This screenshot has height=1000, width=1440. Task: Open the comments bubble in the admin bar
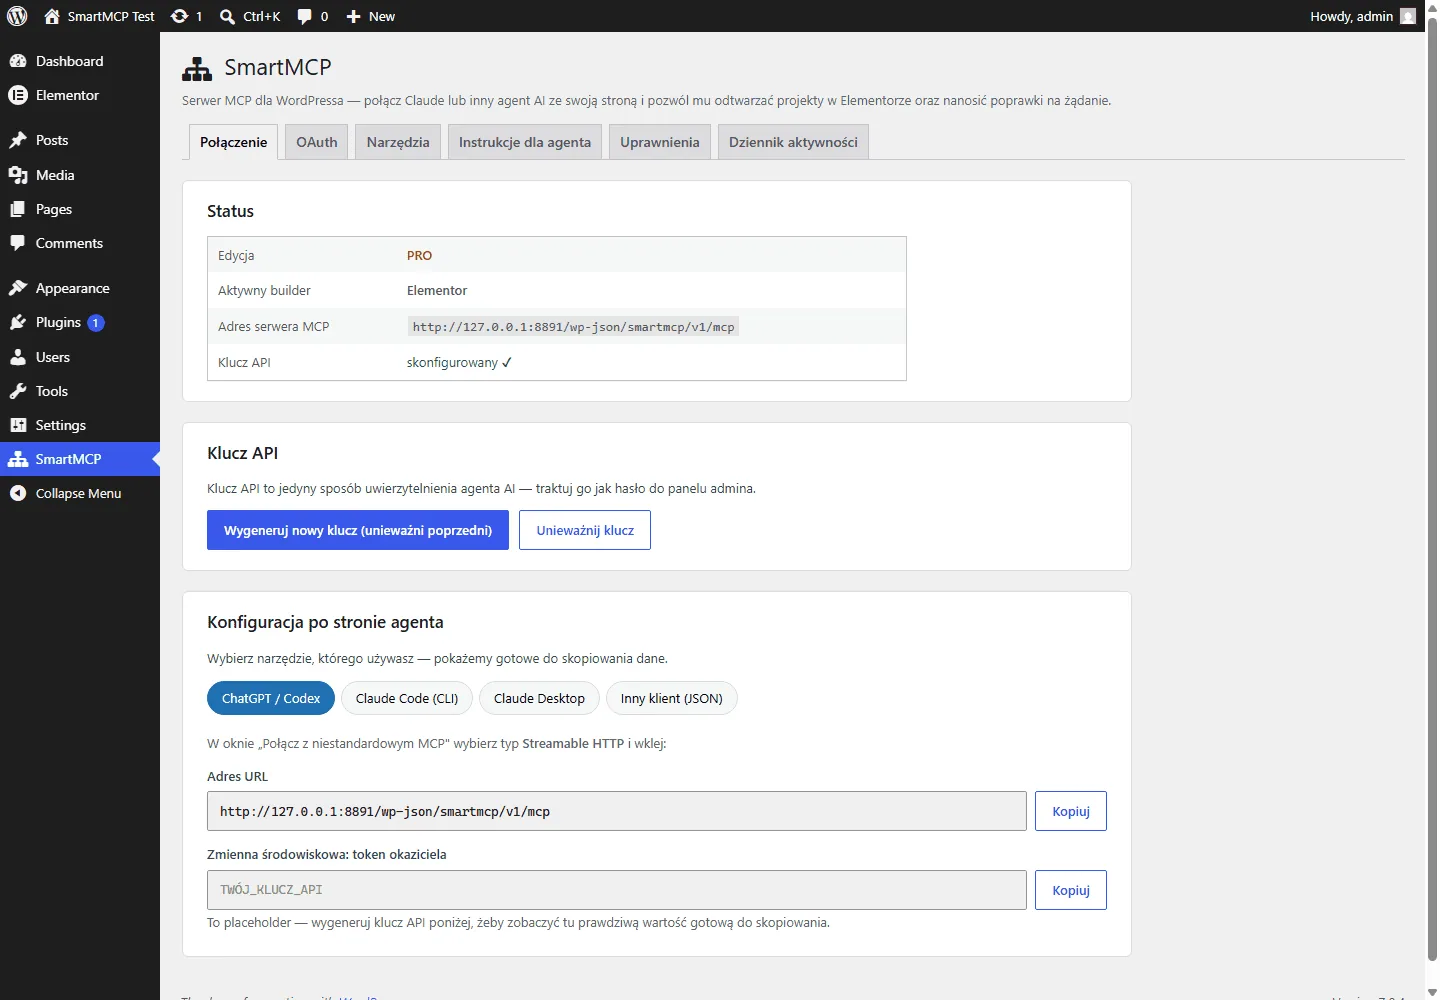coord(312,16)
